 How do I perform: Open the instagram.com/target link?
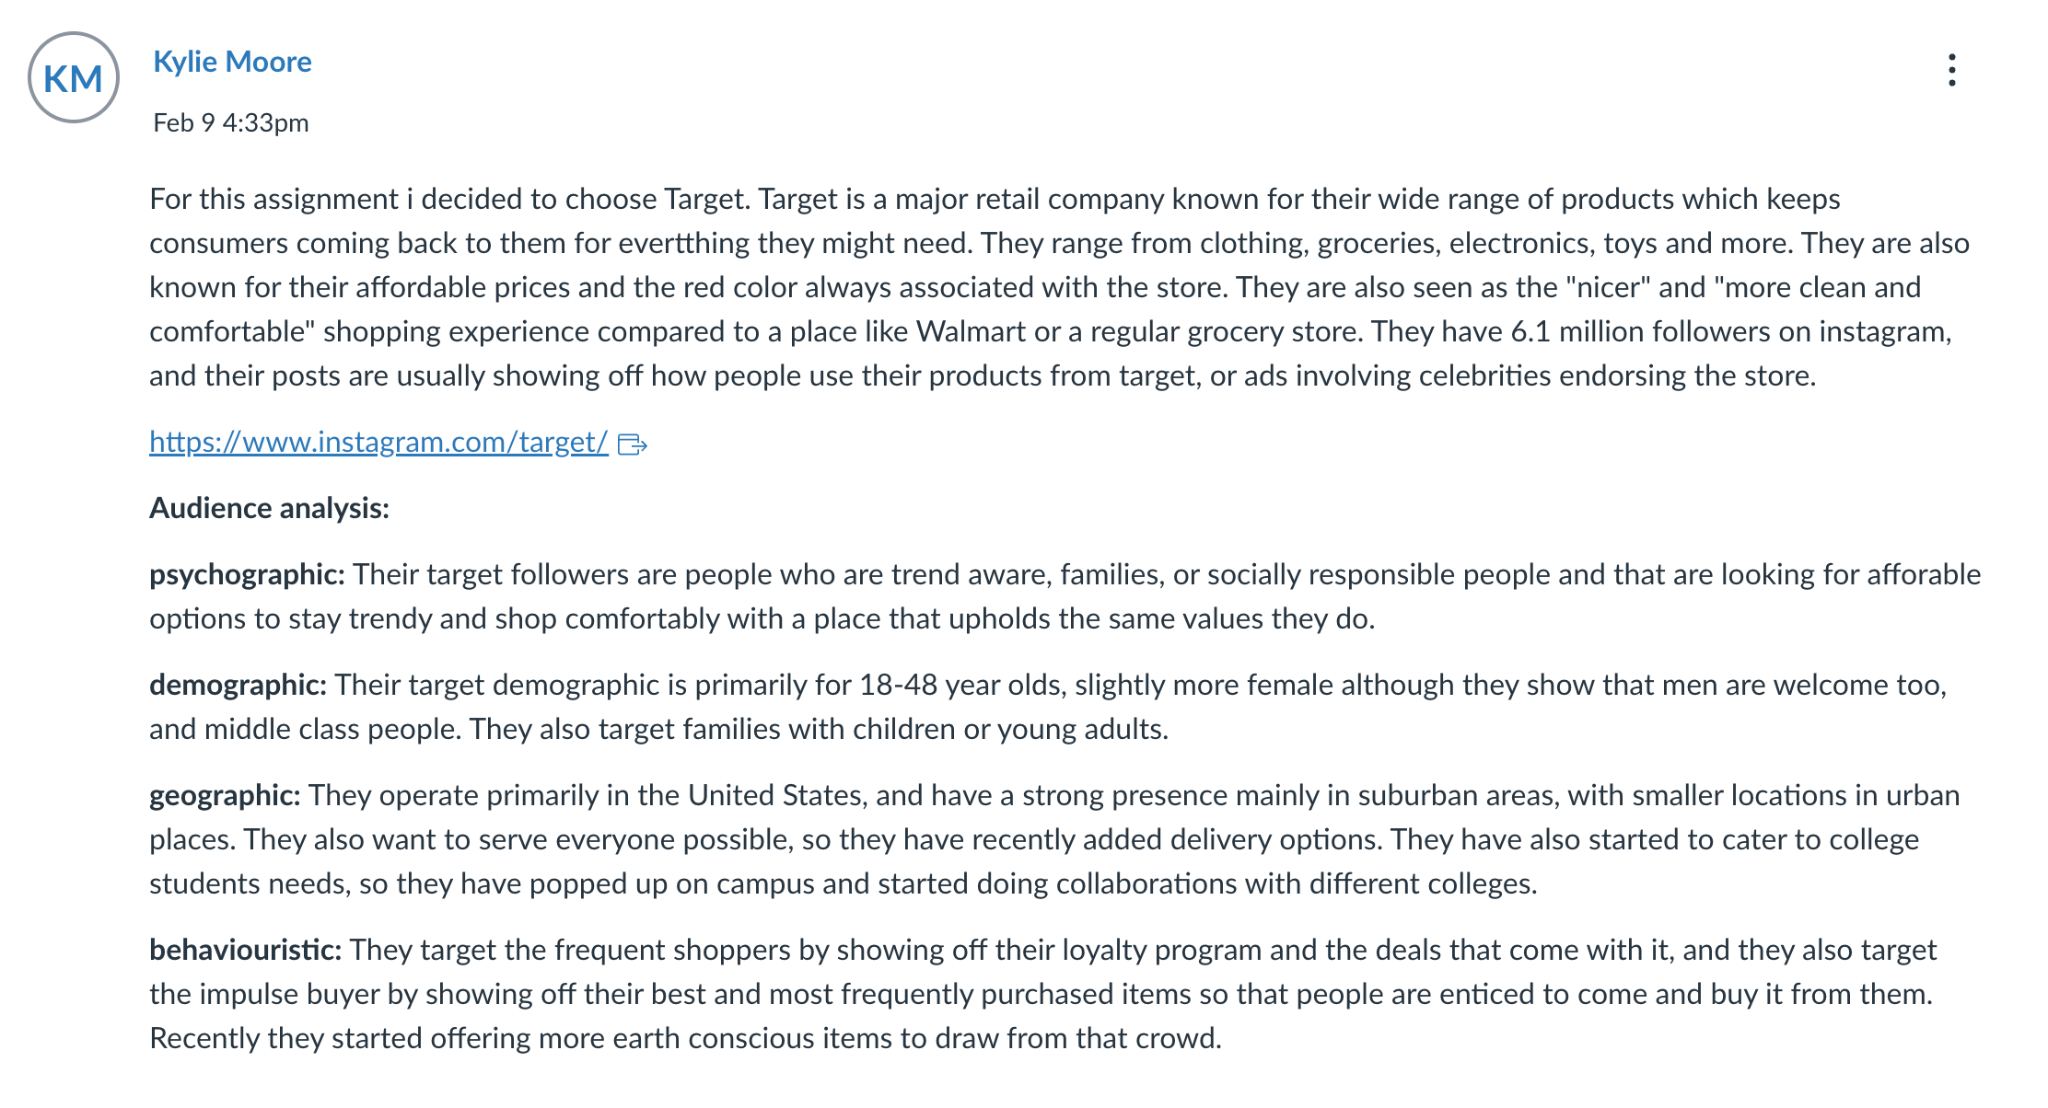378,442
